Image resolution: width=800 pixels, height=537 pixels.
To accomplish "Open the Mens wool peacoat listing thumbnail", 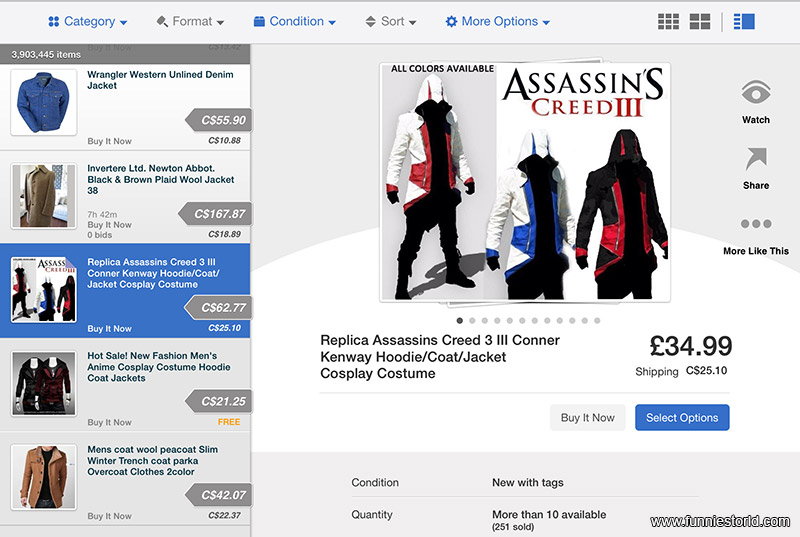I will pos(44,477).
